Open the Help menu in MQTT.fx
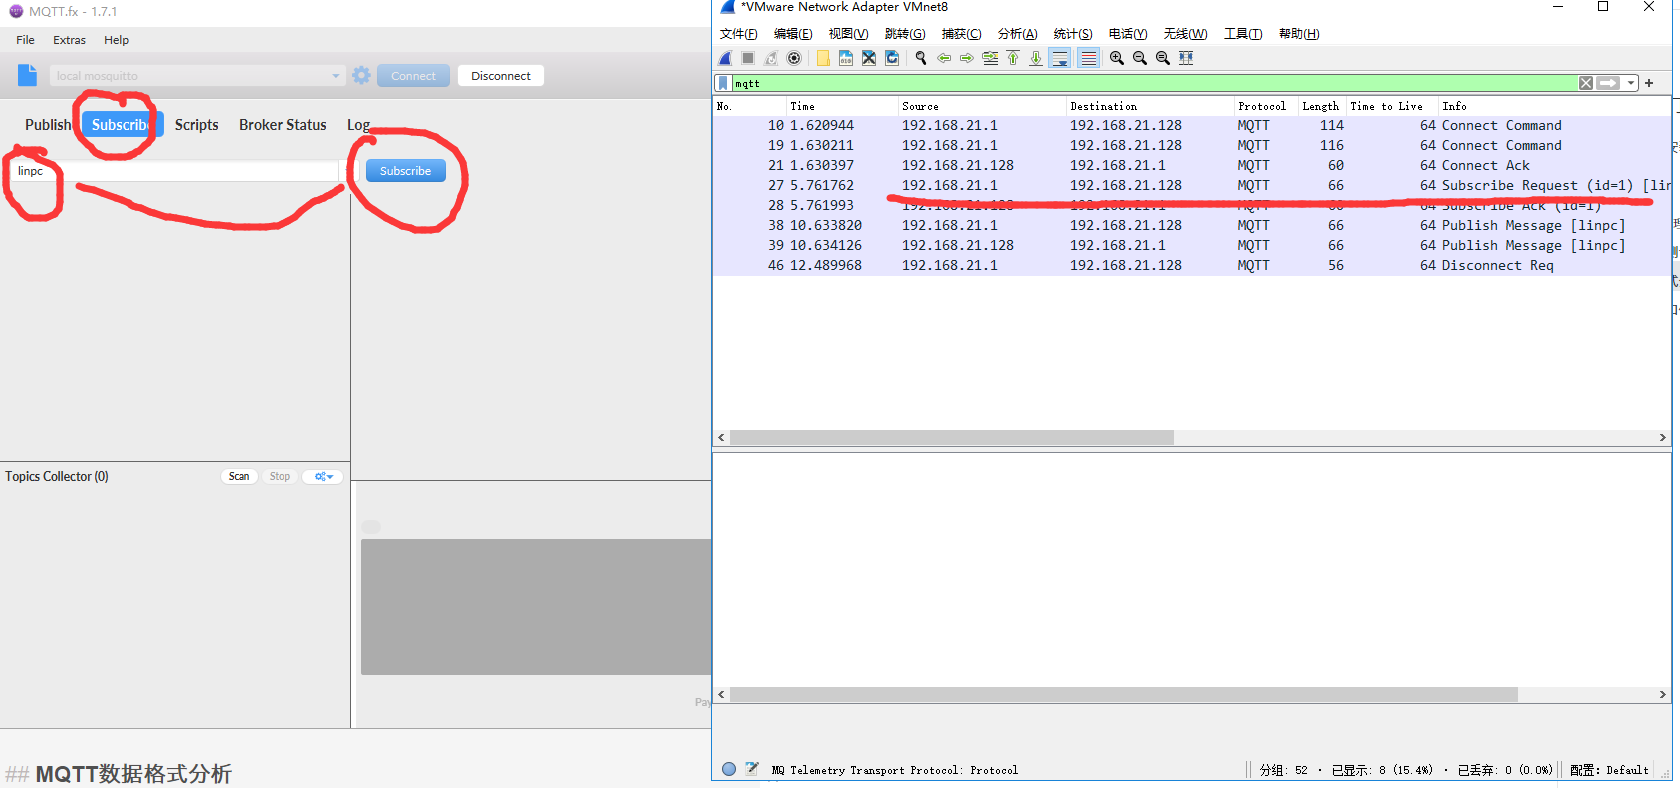The height and width of the screenshot is (788, 1680). coord(117,40)
